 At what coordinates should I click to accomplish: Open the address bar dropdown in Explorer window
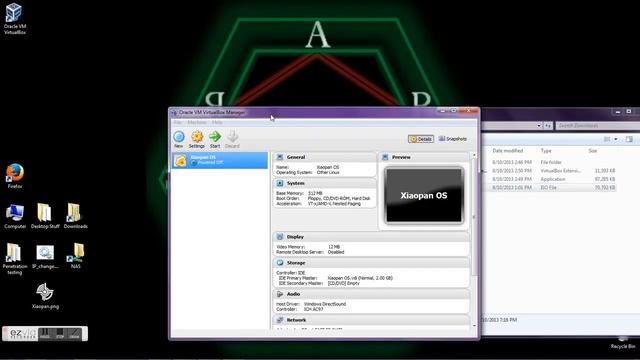(539, 126)
